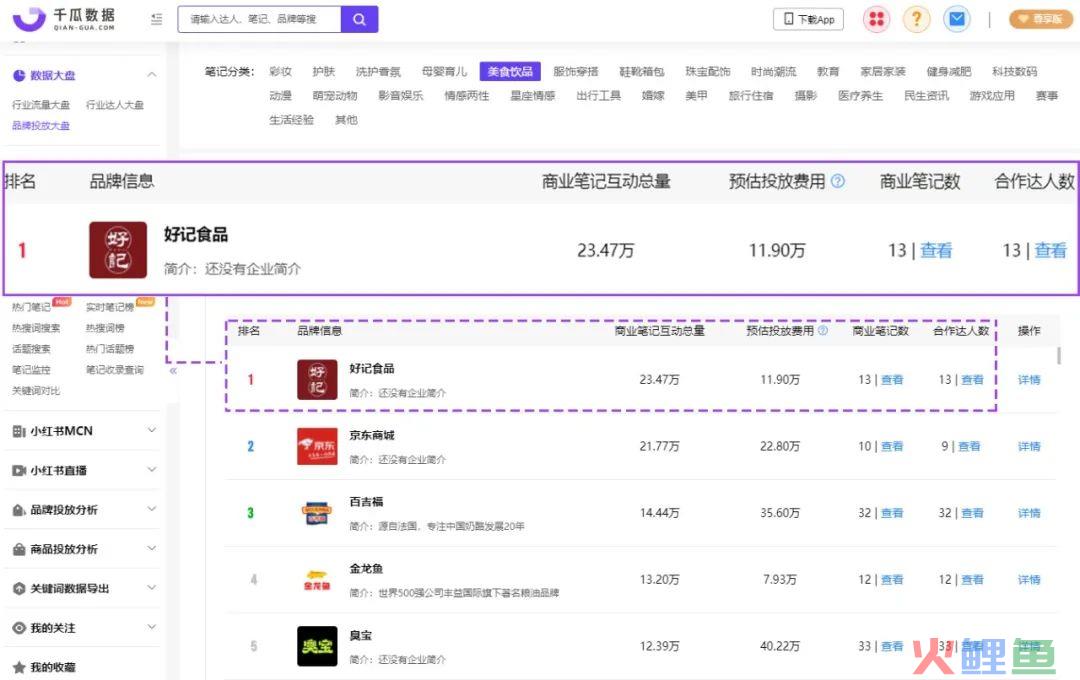The image size is (1080, 680).
Task: Click the search magnifier button
Action: [x=359, y=19]
